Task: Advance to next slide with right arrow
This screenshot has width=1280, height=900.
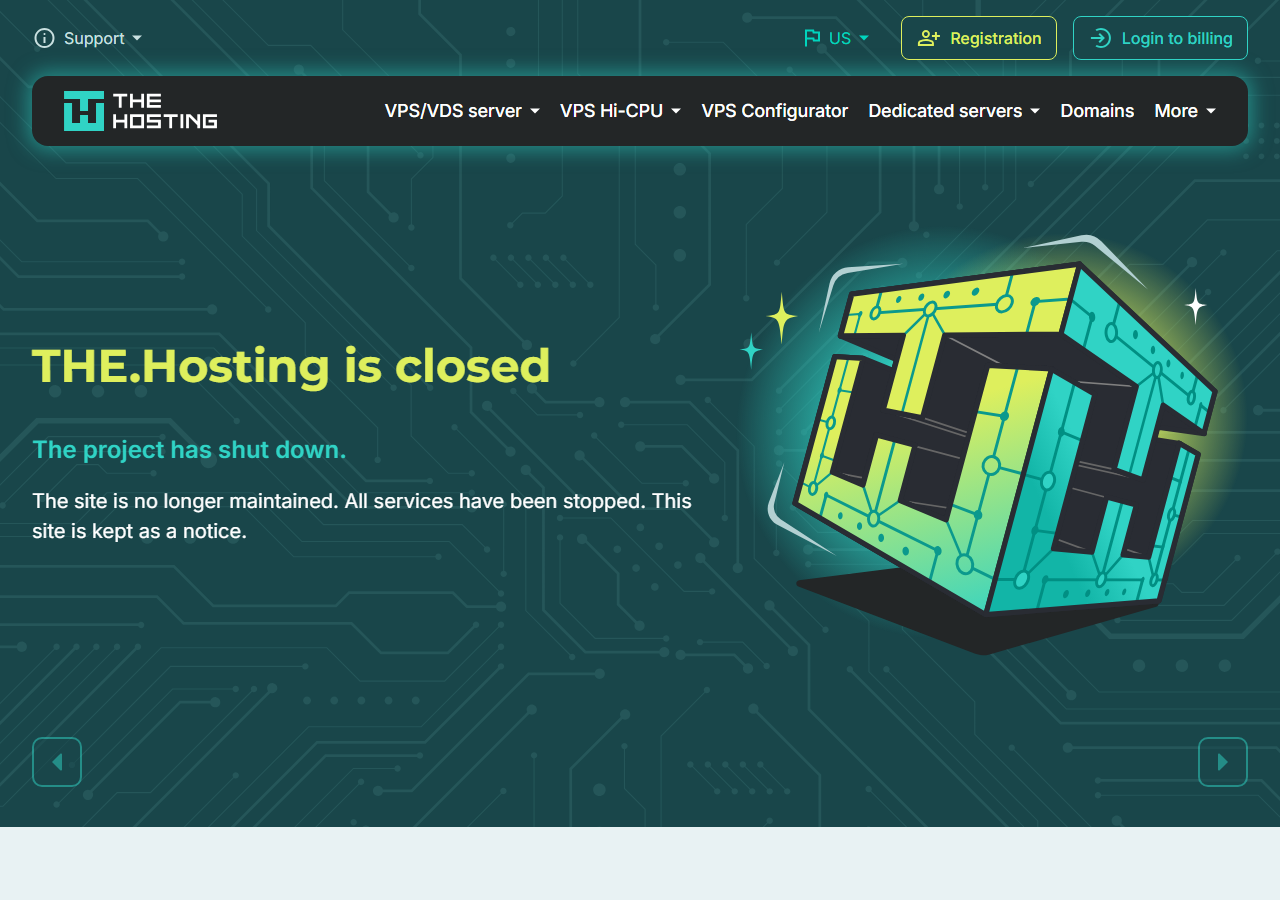Action: (1223, 762)
